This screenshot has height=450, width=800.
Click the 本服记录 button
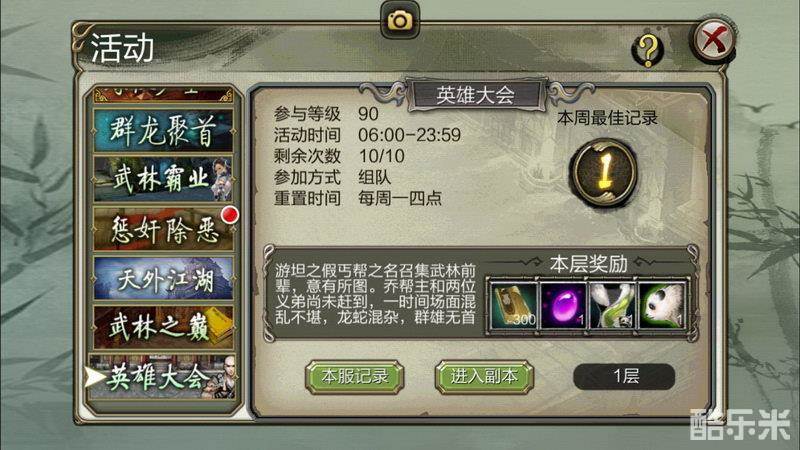pos(355,377)
